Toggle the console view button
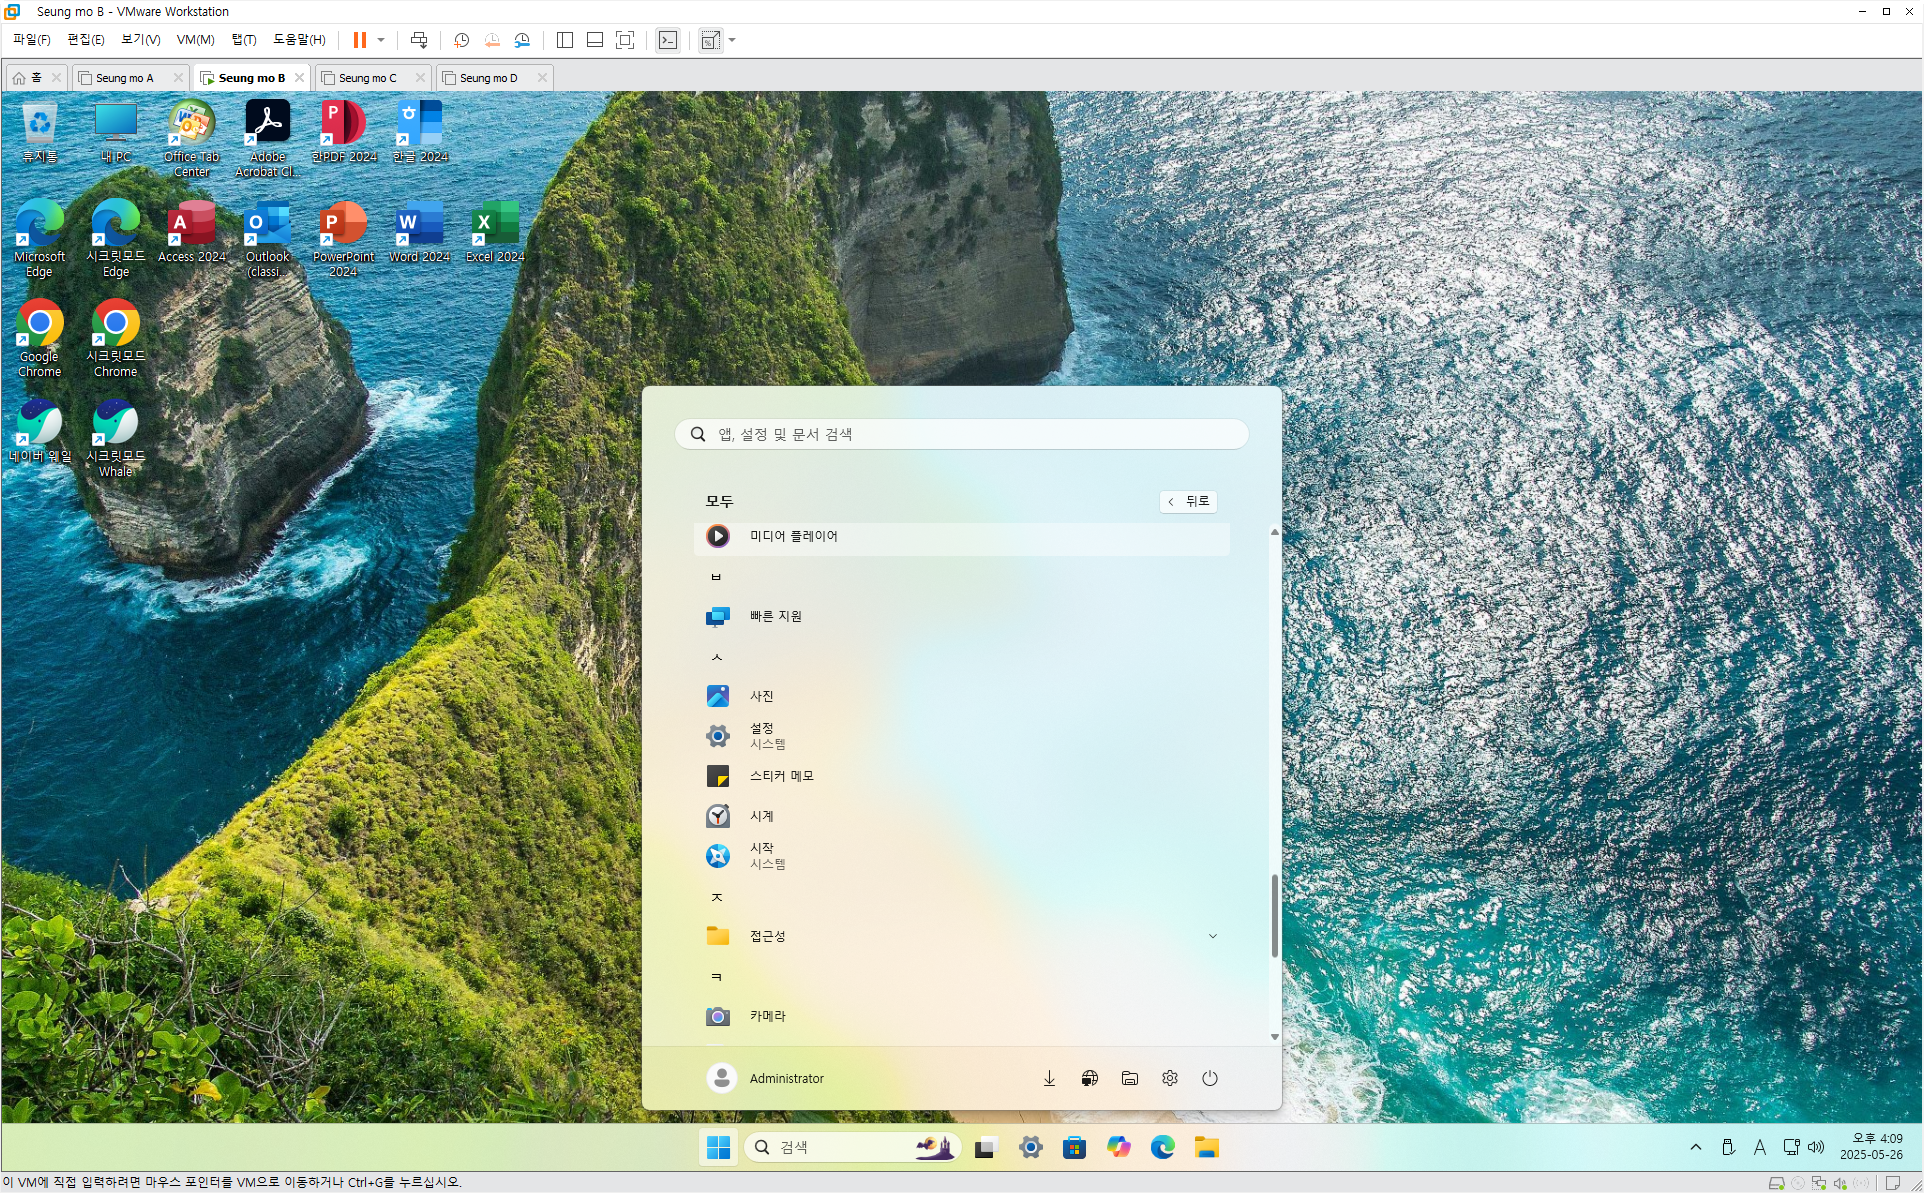This screenshot has height=1193, width=1924. [x=668, y=40]
